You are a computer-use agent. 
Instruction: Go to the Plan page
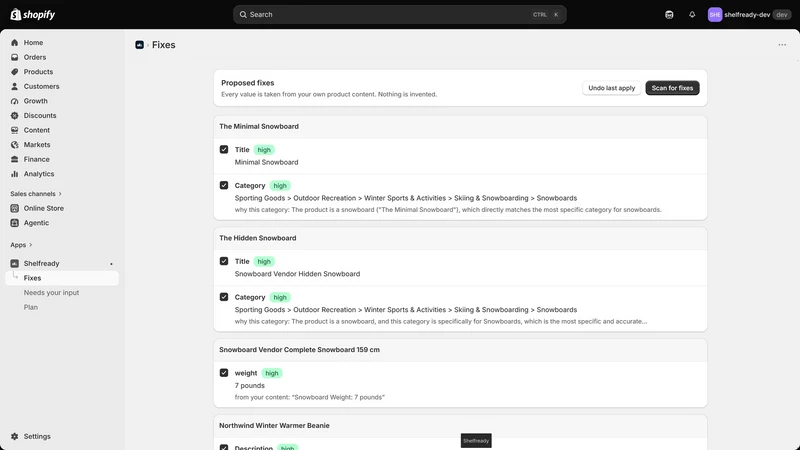point(31,307)
